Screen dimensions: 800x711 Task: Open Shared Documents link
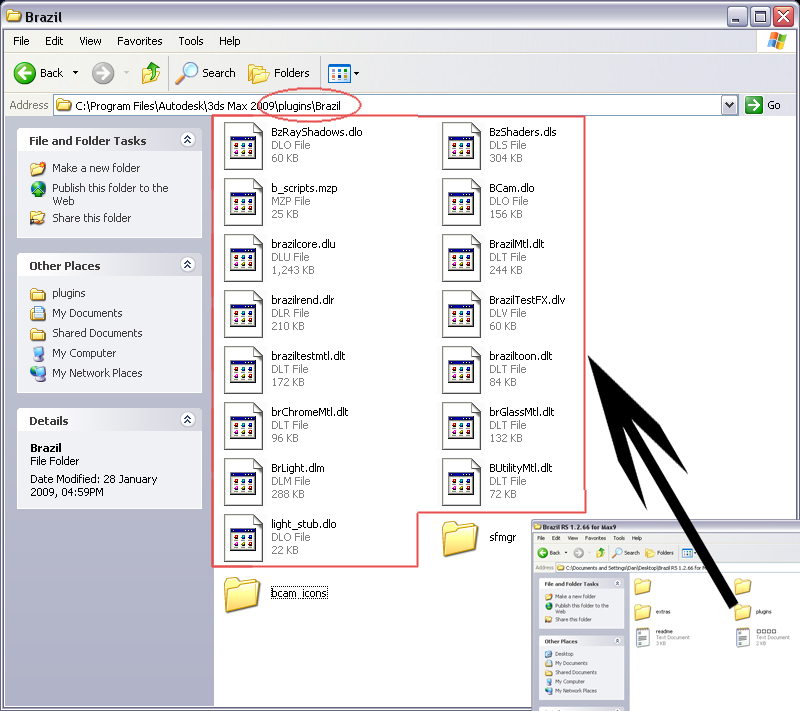(x=97, y=333)
